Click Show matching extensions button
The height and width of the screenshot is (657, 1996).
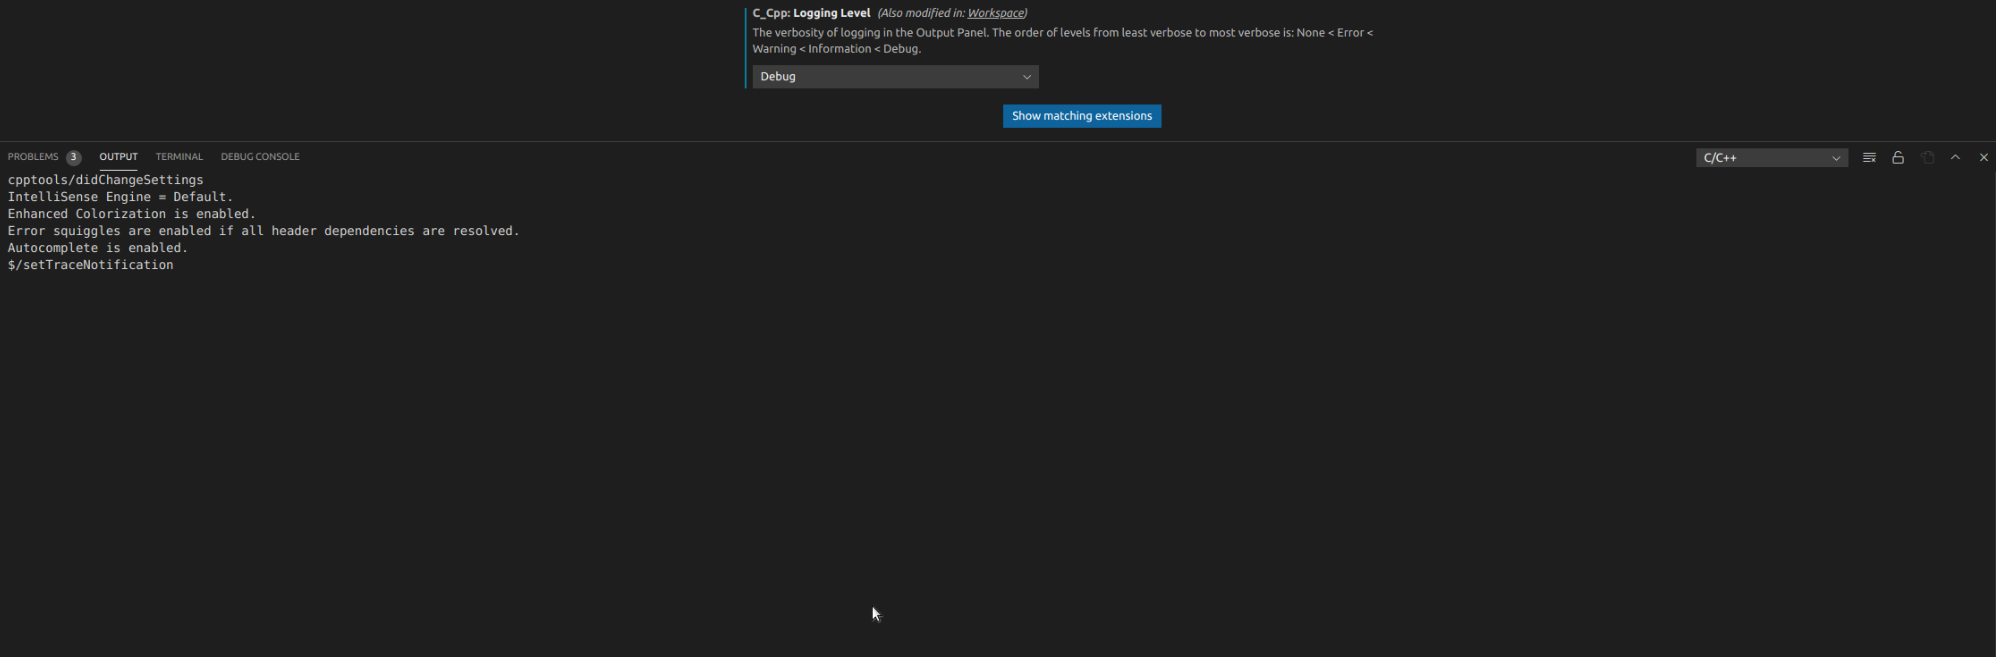coord(1081,116)
